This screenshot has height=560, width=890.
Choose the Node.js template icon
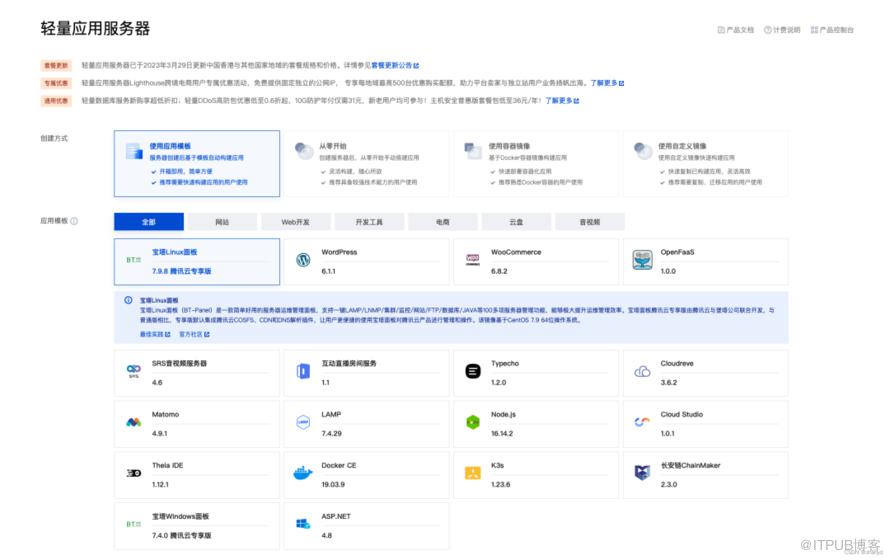point(473,422)
